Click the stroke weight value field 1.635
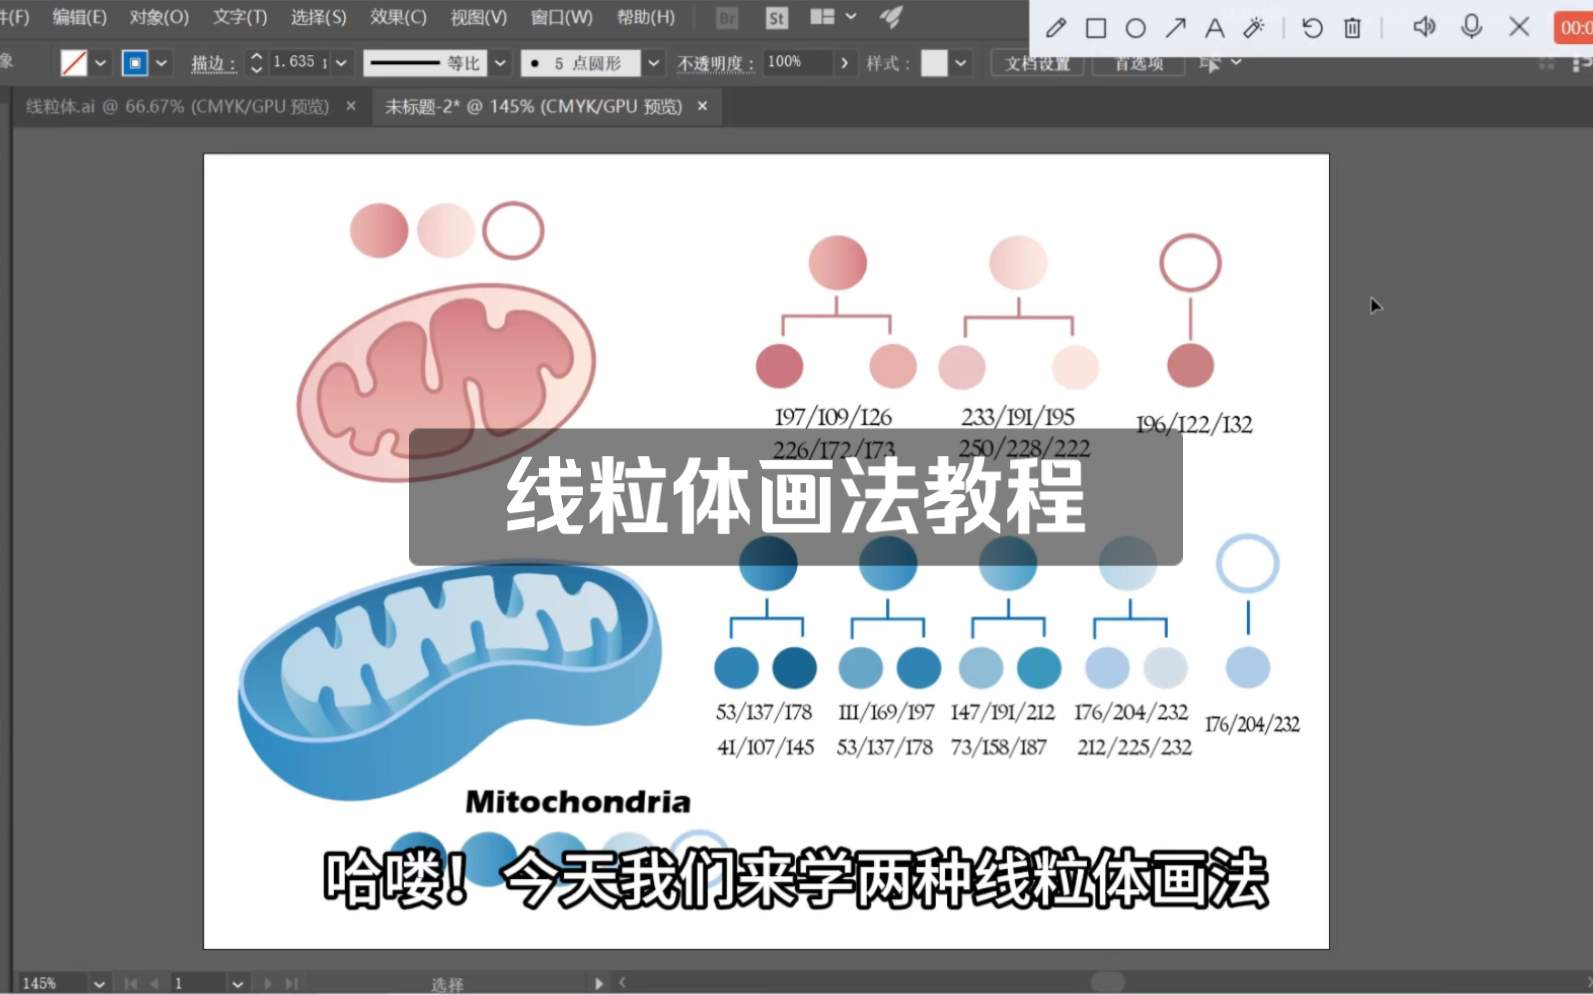 (x=298, y=62)
